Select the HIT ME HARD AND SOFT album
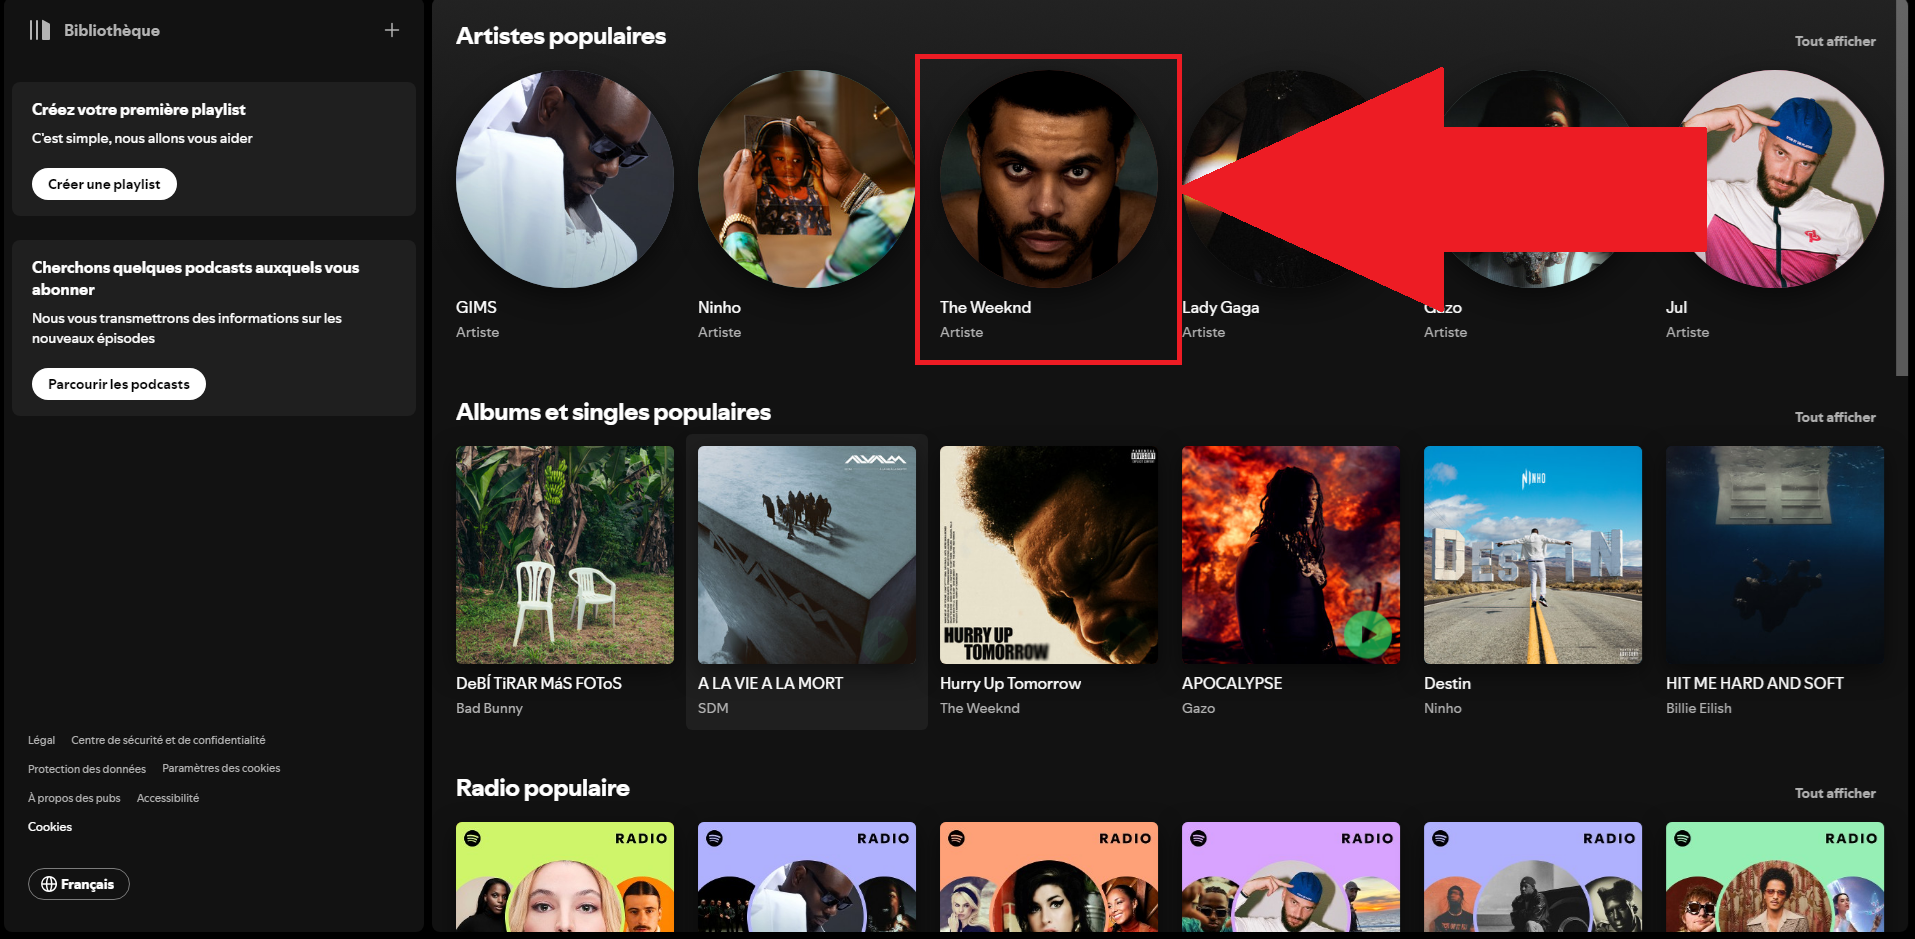 pos(1774,555)
